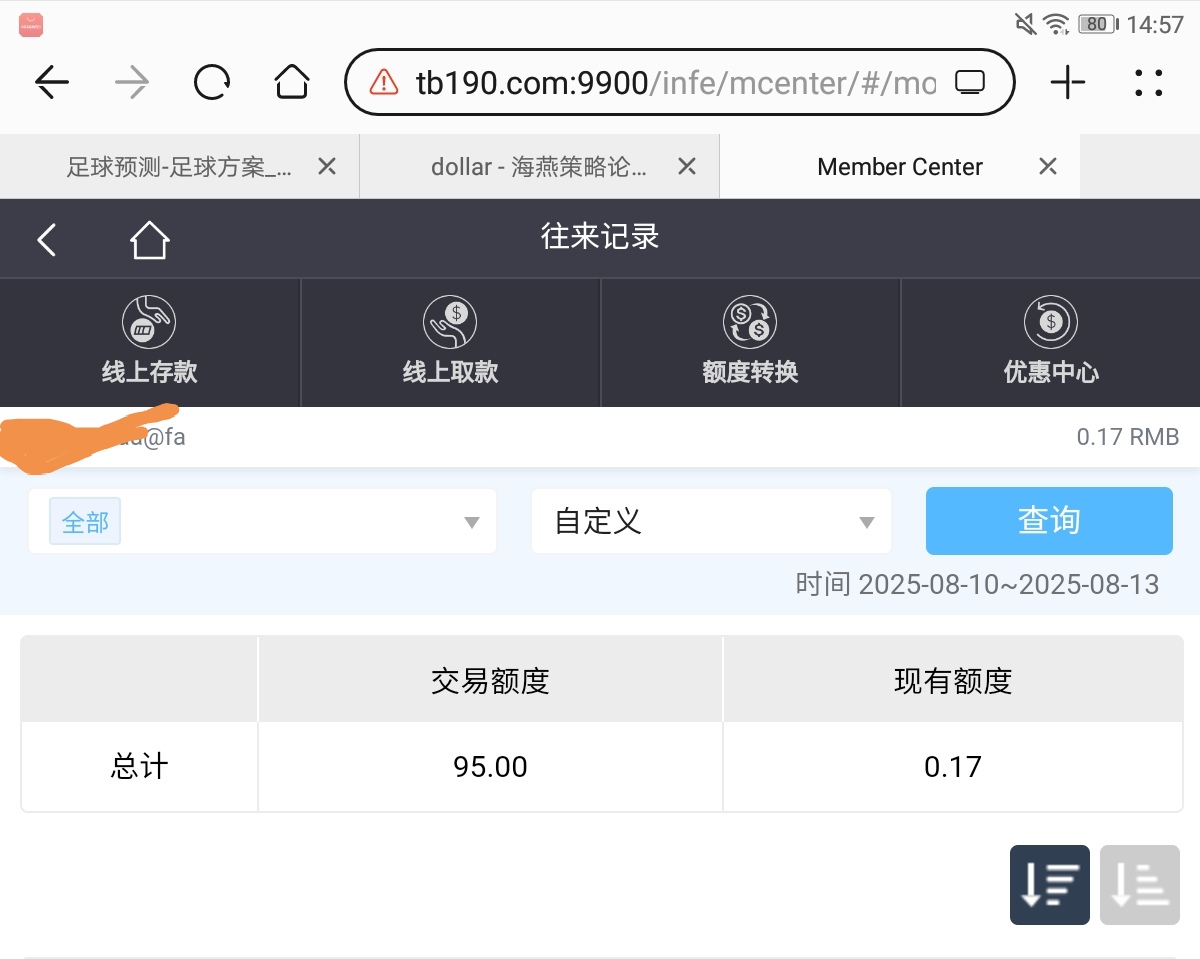This screenshot has height=959, width=1200.
Task: Select the grayed ascending sort toggle
Action: click(1139, 884)
